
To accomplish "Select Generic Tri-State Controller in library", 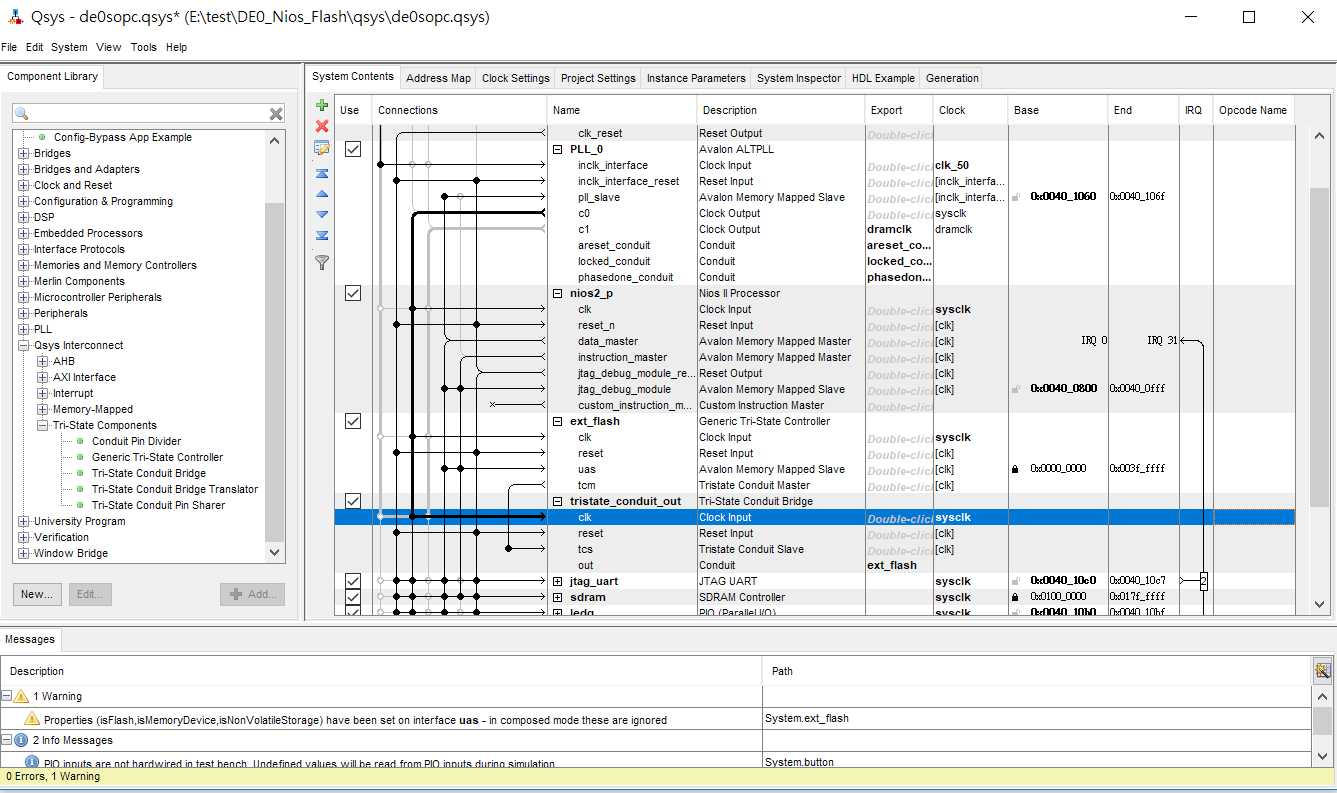I will coord(157,457).
